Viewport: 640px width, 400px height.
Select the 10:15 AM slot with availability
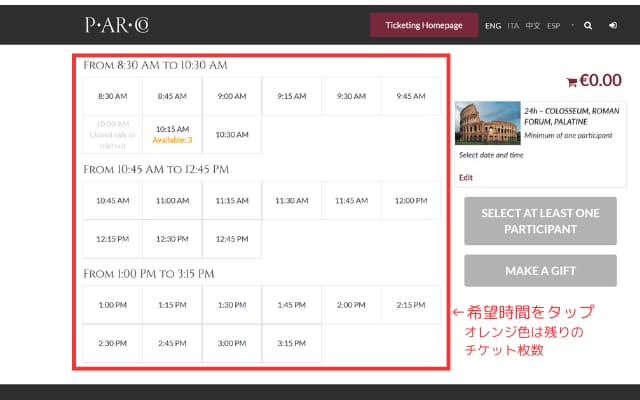coord(172,134)
